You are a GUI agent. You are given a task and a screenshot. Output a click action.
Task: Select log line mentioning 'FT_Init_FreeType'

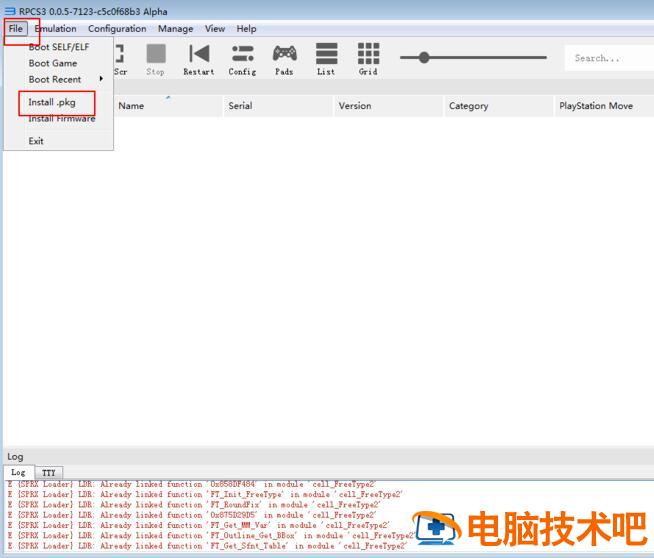tap(205, 494)
